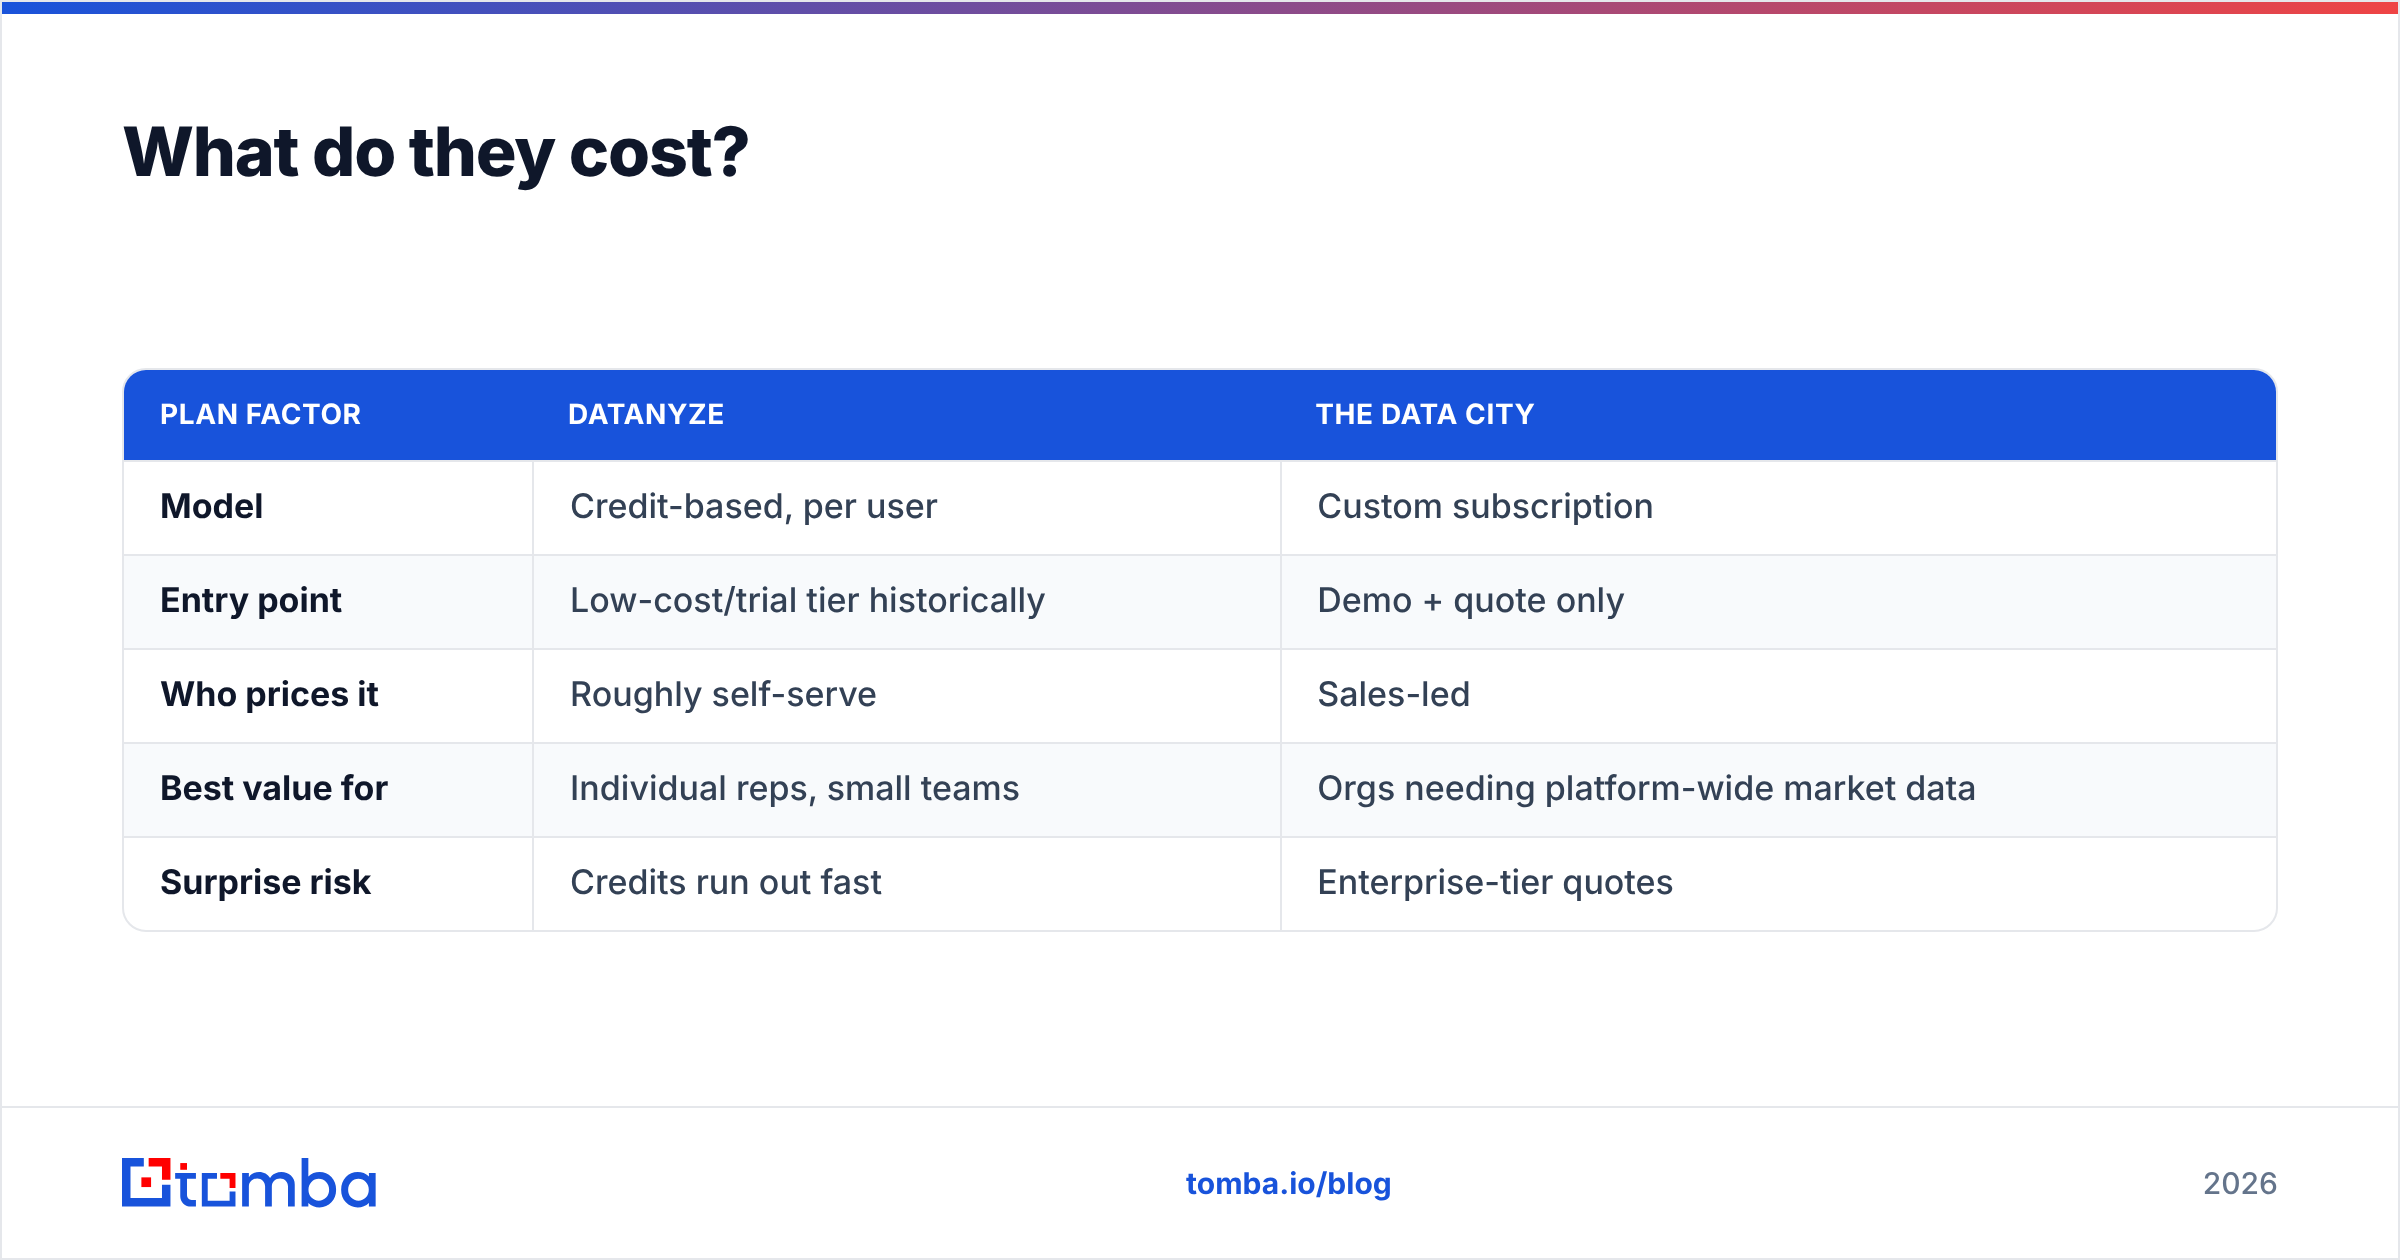Select the 'Who prices it' label
The height and width of the screenshot is (1260, 2400).
[270, 695]
